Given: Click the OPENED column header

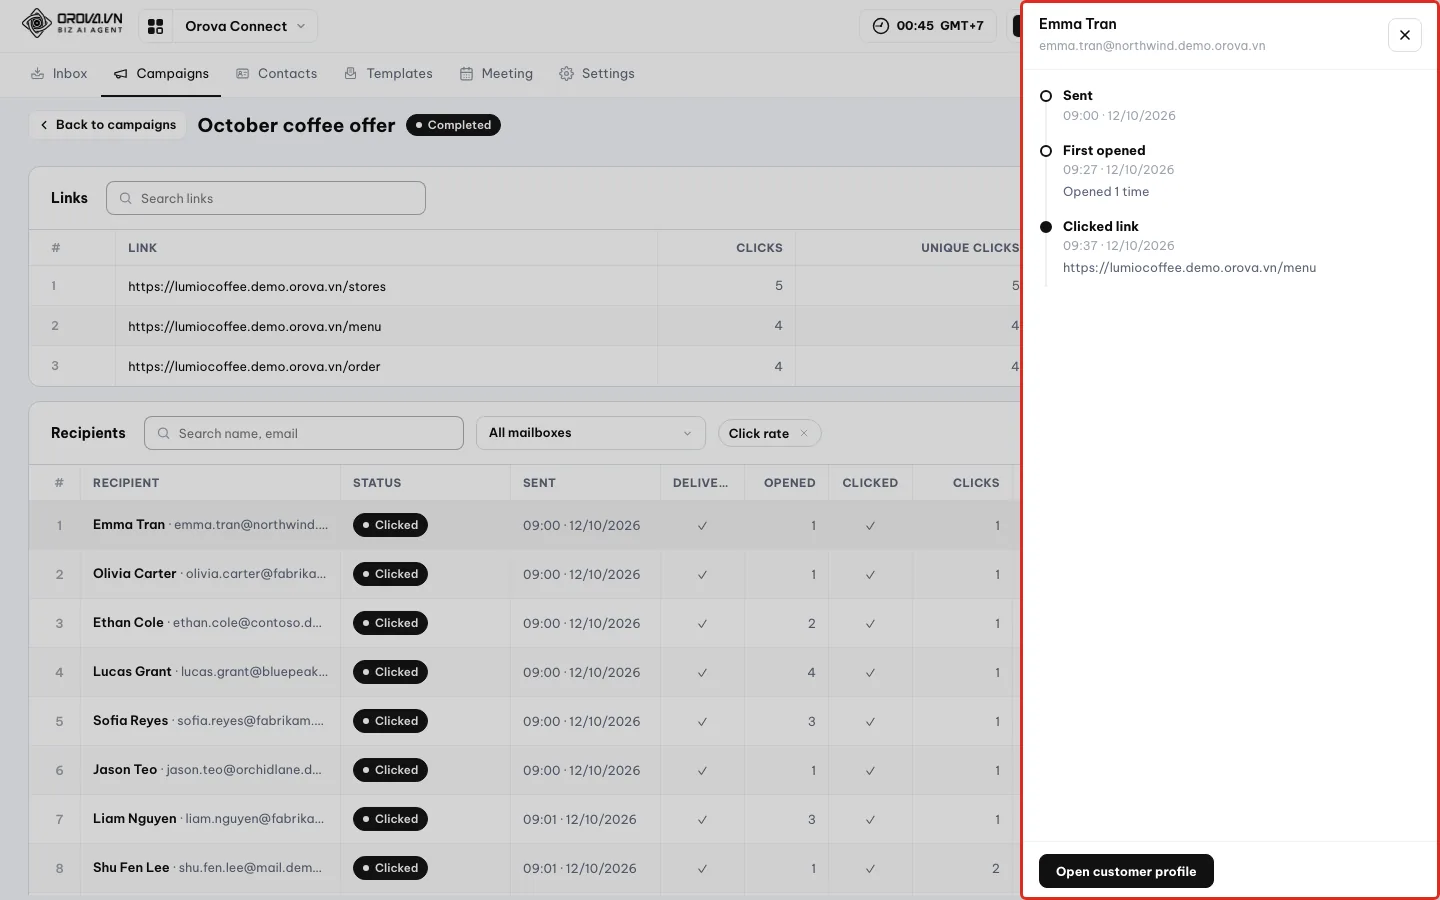Looking at the screenshot, I should pyautogui.click(x=789, y=483).
